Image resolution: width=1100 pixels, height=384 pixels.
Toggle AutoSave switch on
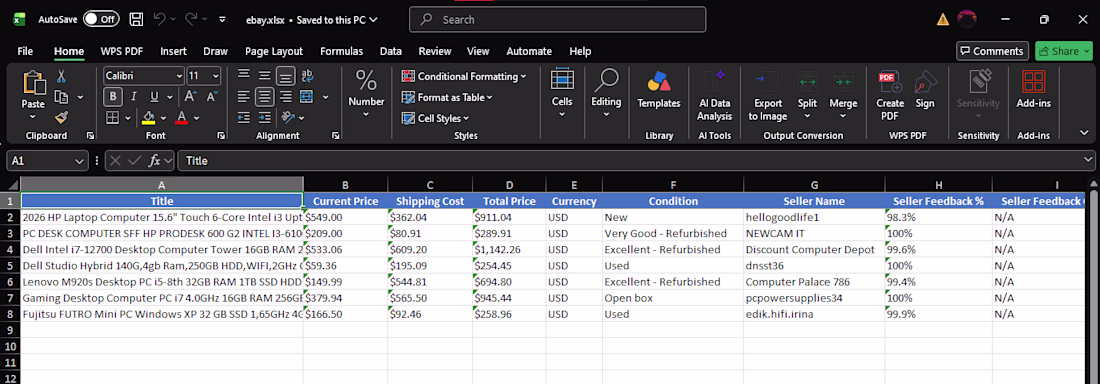[x=101, y=20]
